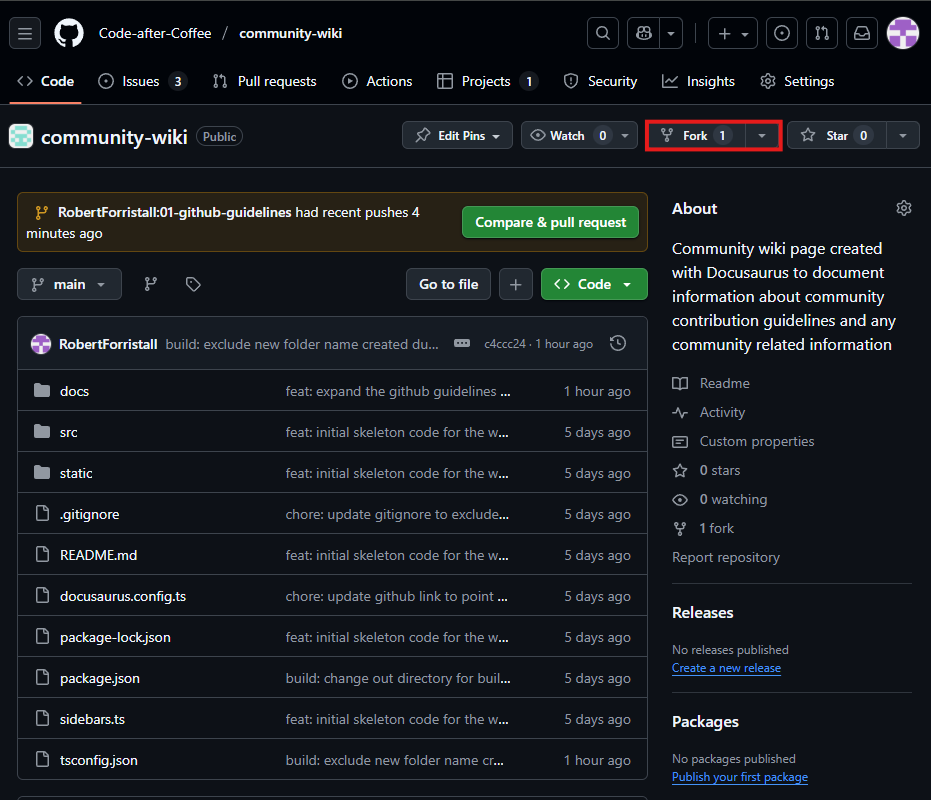Open your notifications inbox icon
This screenshot has height=800, width=931.
pyautogui.click(x=861, y=32)
